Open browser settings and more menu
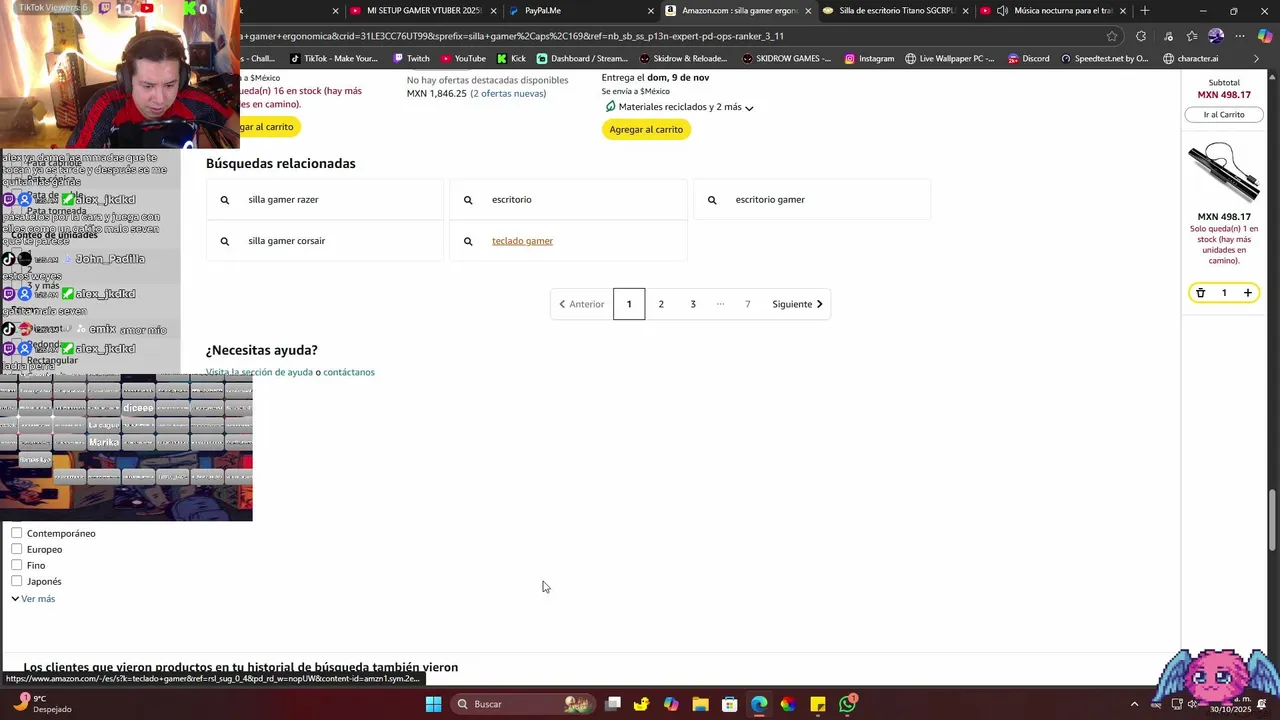This screenshot has height=720, width=1280. [1240, 36]
